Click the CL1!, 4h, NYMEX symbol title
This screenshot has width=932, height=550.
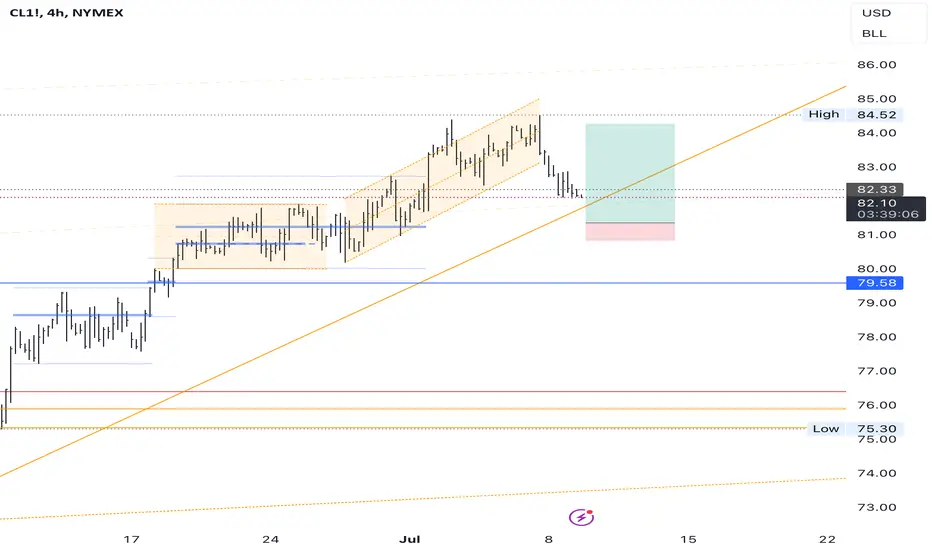coord(66,12)
